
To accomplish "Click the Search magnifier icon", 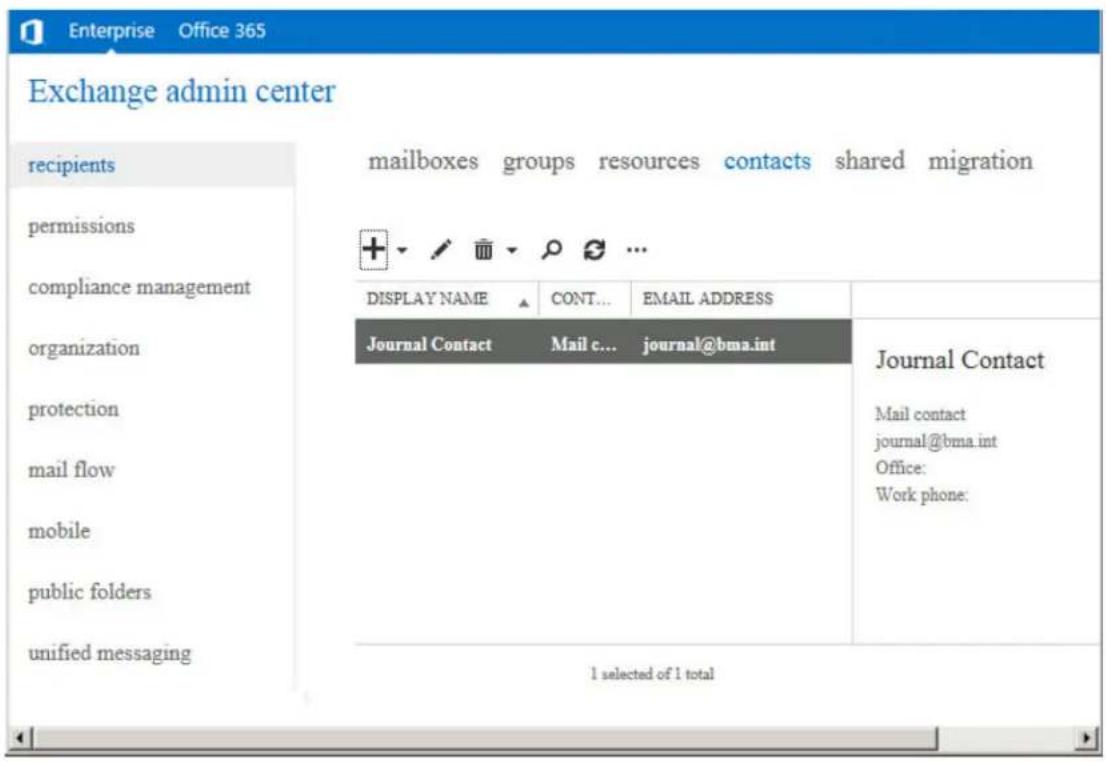I will coord(552,249).
